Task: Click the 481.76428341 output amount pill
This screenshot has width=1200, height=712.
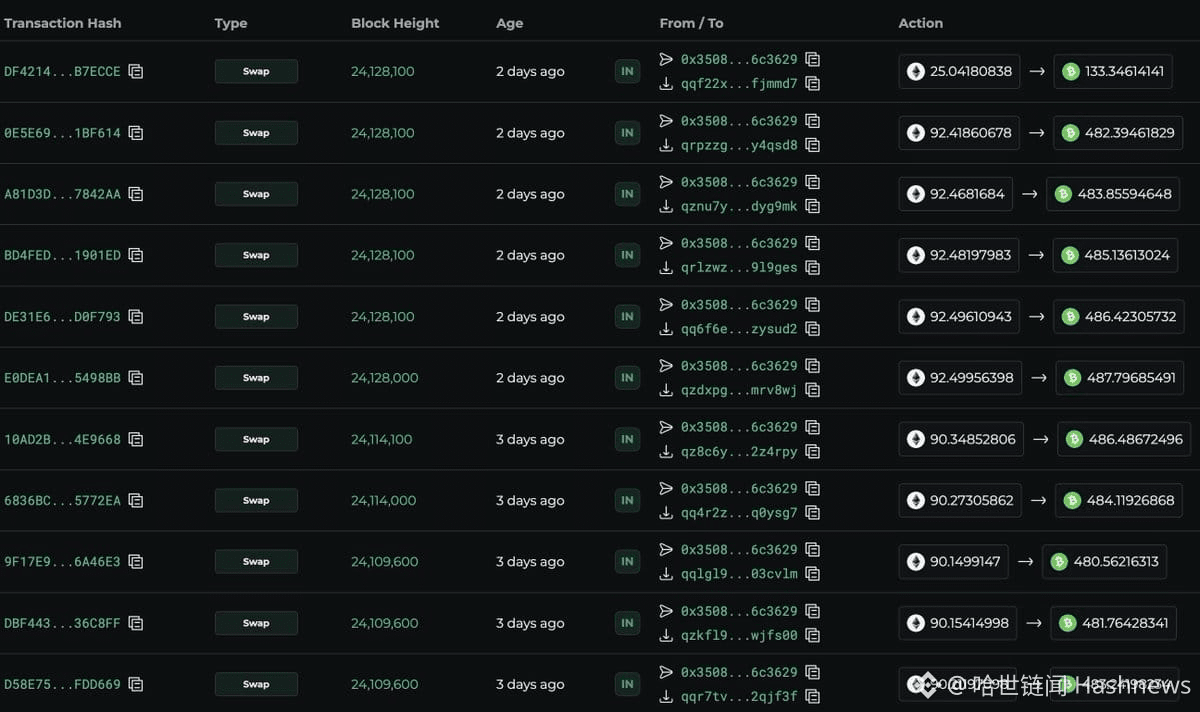Action: point(1112,623)
